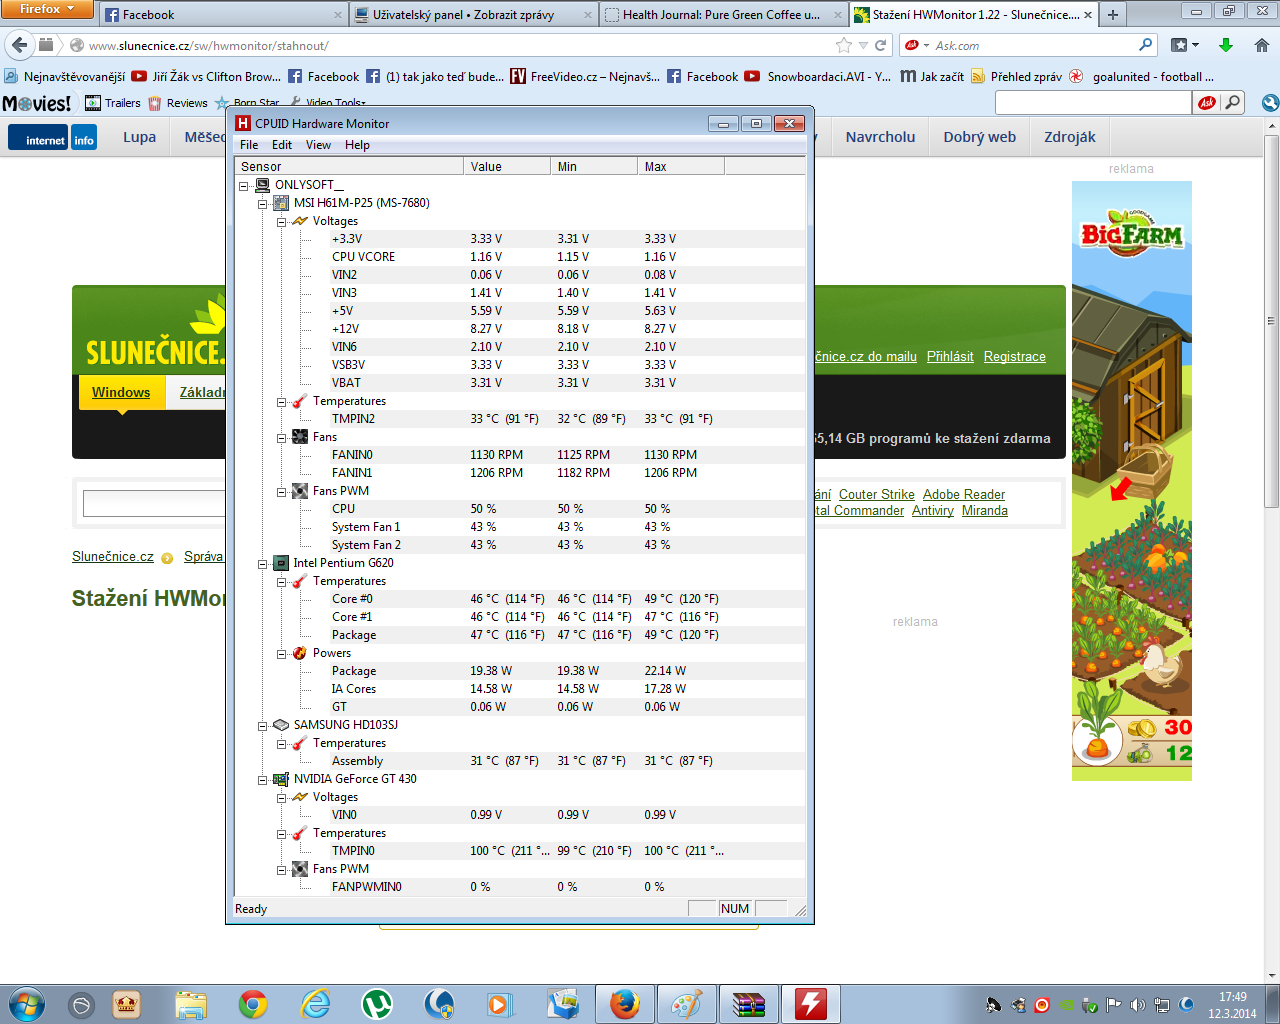
Task: Open the Adobe Reader link
Action: point(964,494)
